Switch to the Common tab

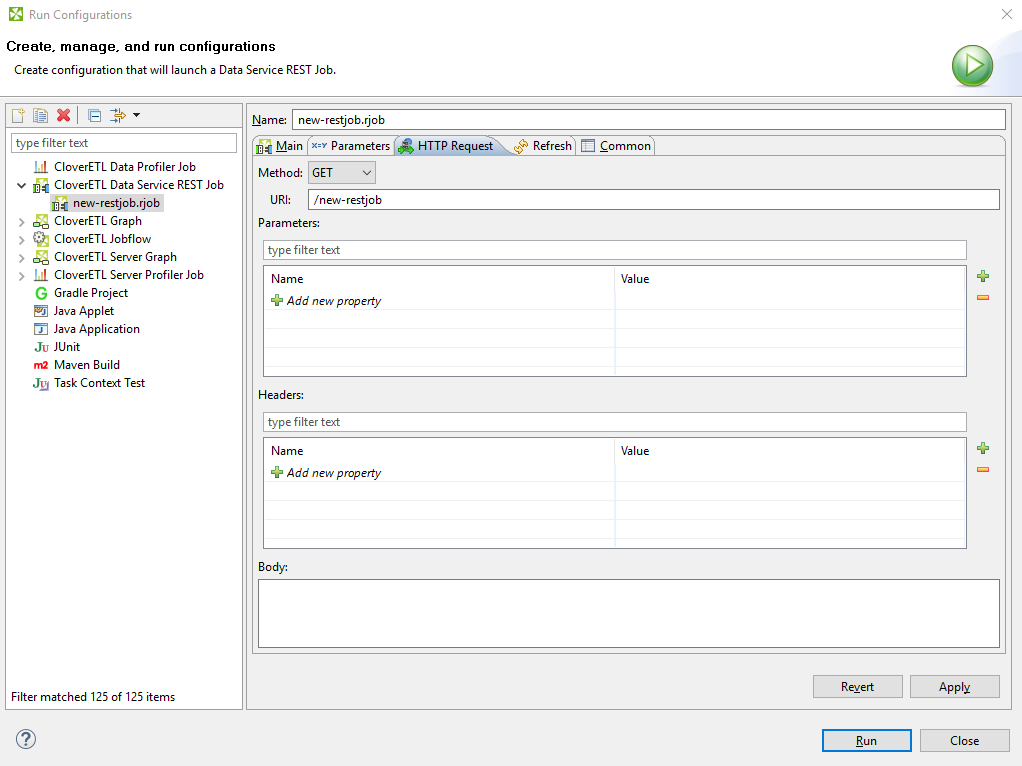pos(617,146)
